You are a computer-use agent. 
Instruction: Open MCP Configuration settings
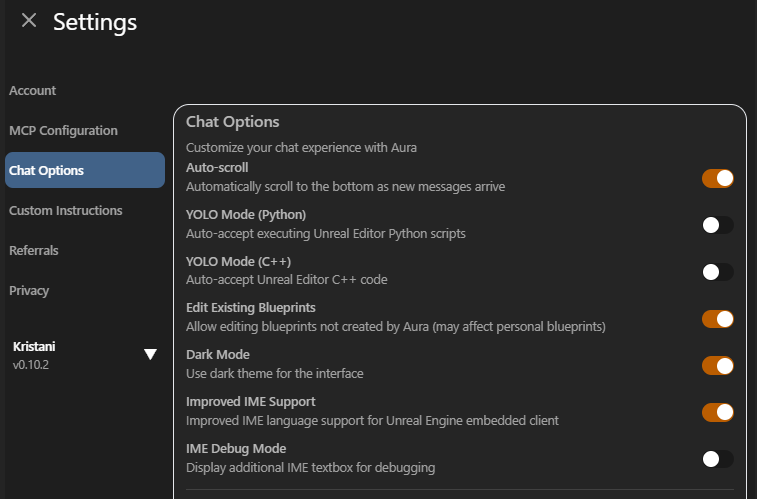click(x=63, y=131)
